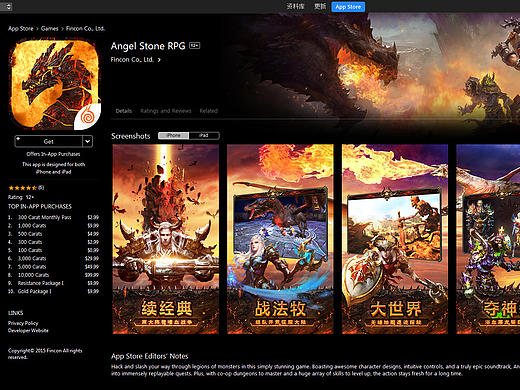Click the 300 Carat Monthly Pass row
This screenshot has height=390, width=520.
click(53, 217)
